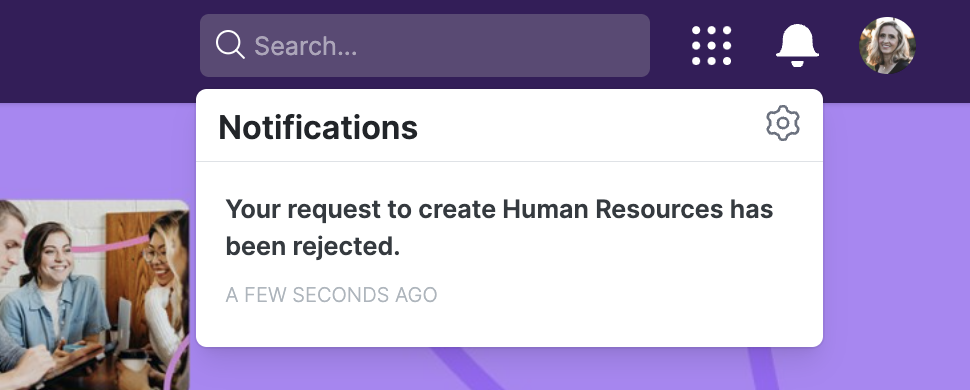The height and width of the screenshot is (390, 970).
Task: Click white space beneath notification timestamp
Action: pyautogui.click(x=509, y=326)
